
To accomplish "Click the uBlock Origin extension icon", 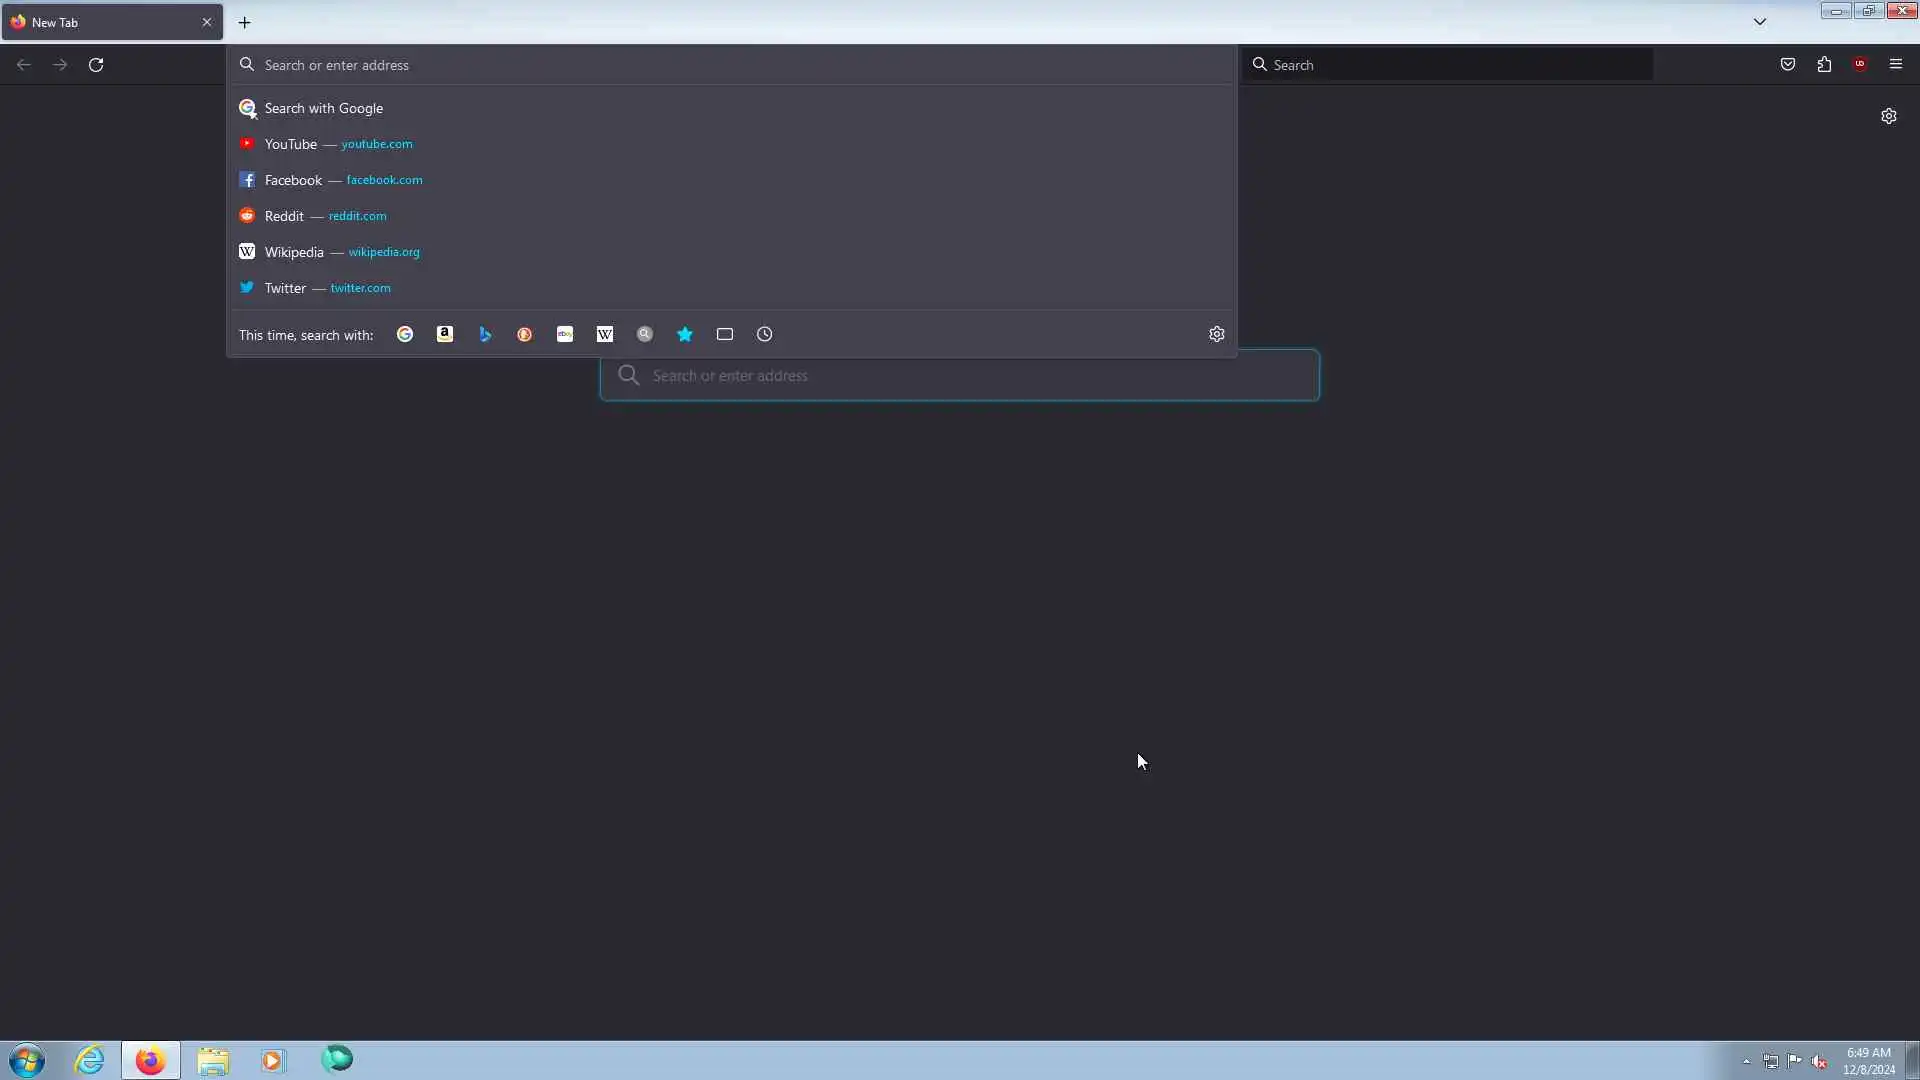I will point(1860,64).
